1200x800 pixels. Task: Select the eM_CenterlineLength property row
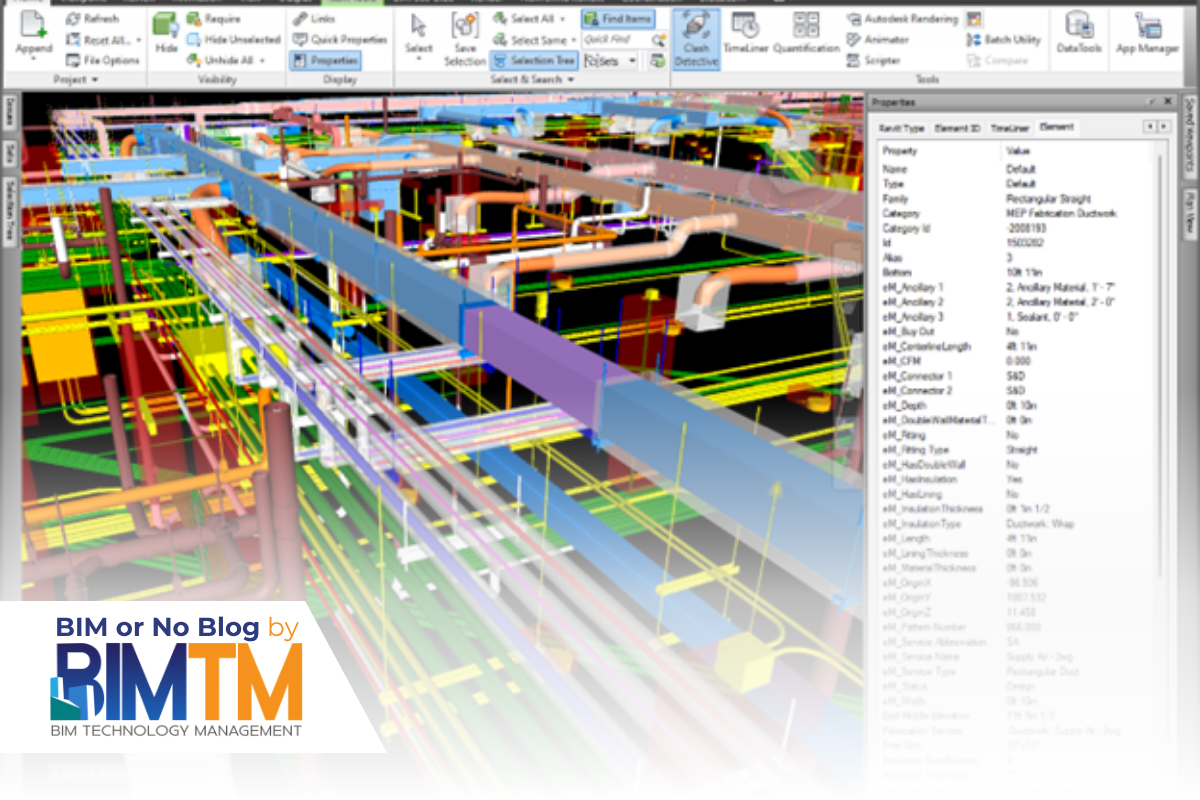1016,347
